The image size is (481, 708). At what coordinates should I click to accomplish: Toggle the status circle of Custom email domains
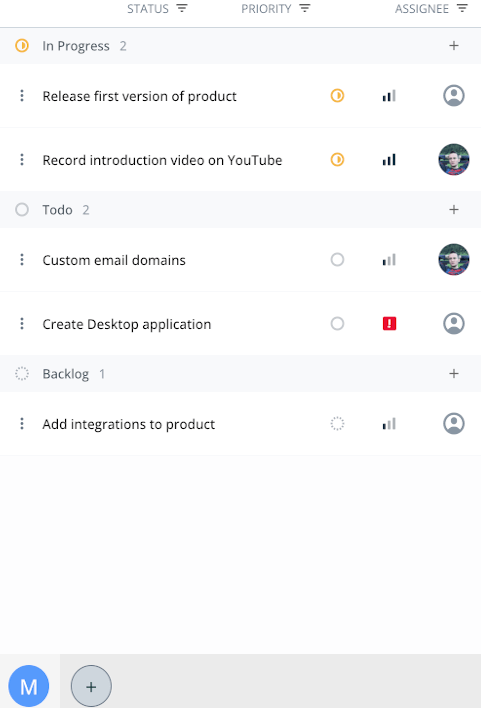pyautogui.click(x=337, y=260)
